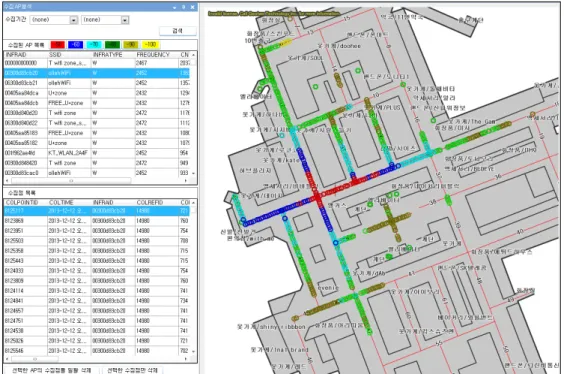The height and width of the screenshot is (374, 564).
Task: Open the panel options arrow in title bar
Action: click(x=174, y=7)
